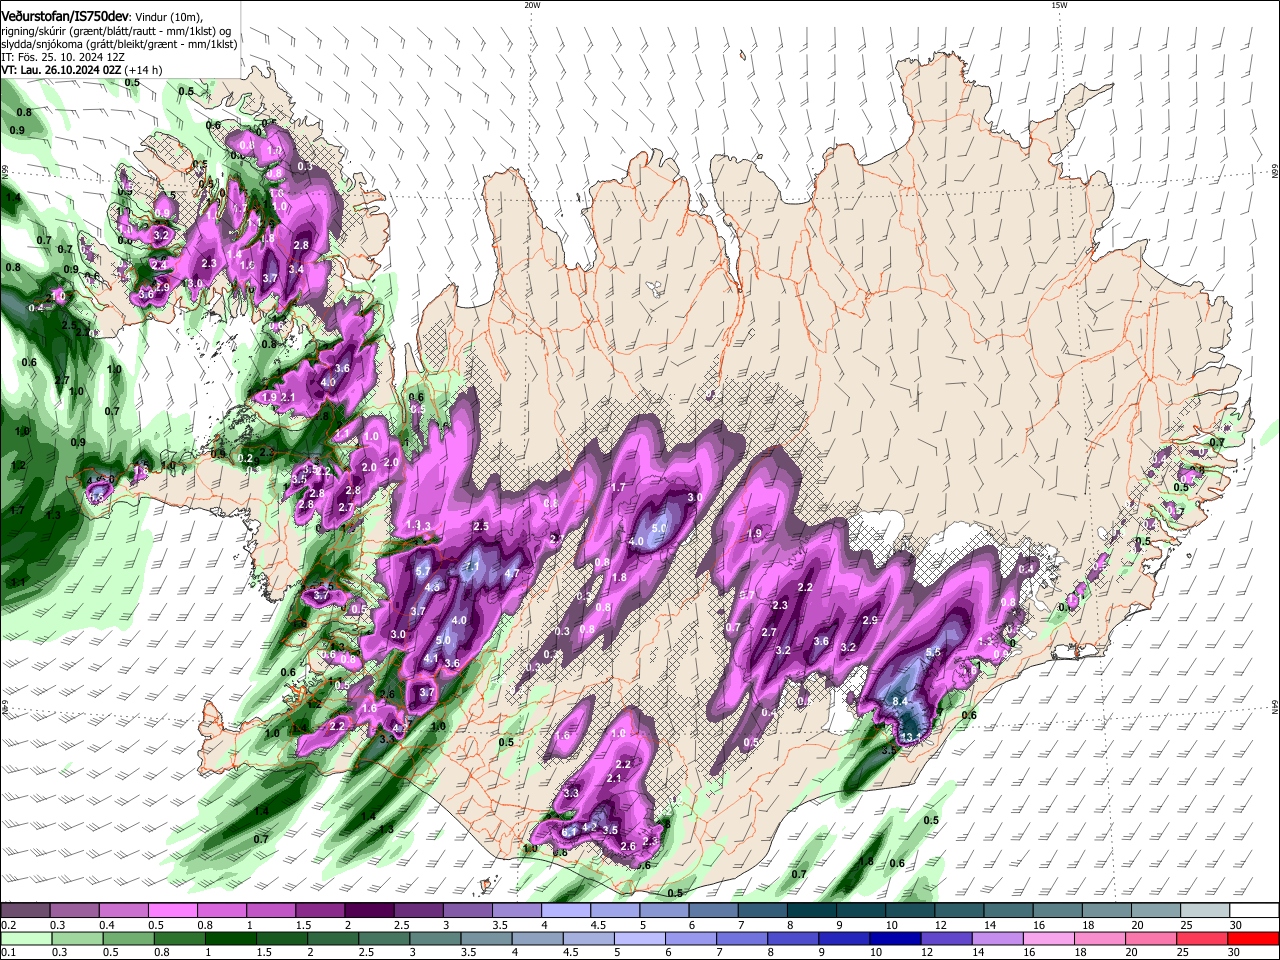Image resolution: width=1280 pixels, height=960 pixels.
Task: Click the '0.2' label in the top legend row
Action: (8, 925)
